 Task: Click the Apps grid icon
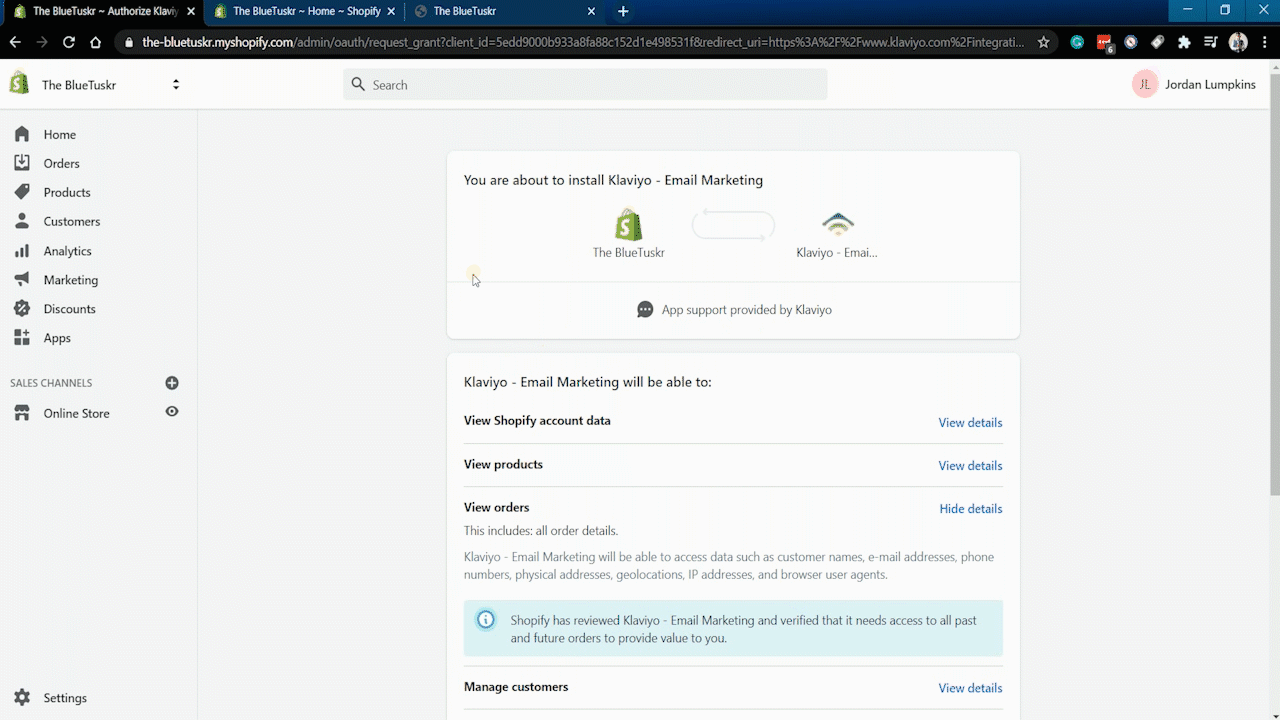[22, 338]
